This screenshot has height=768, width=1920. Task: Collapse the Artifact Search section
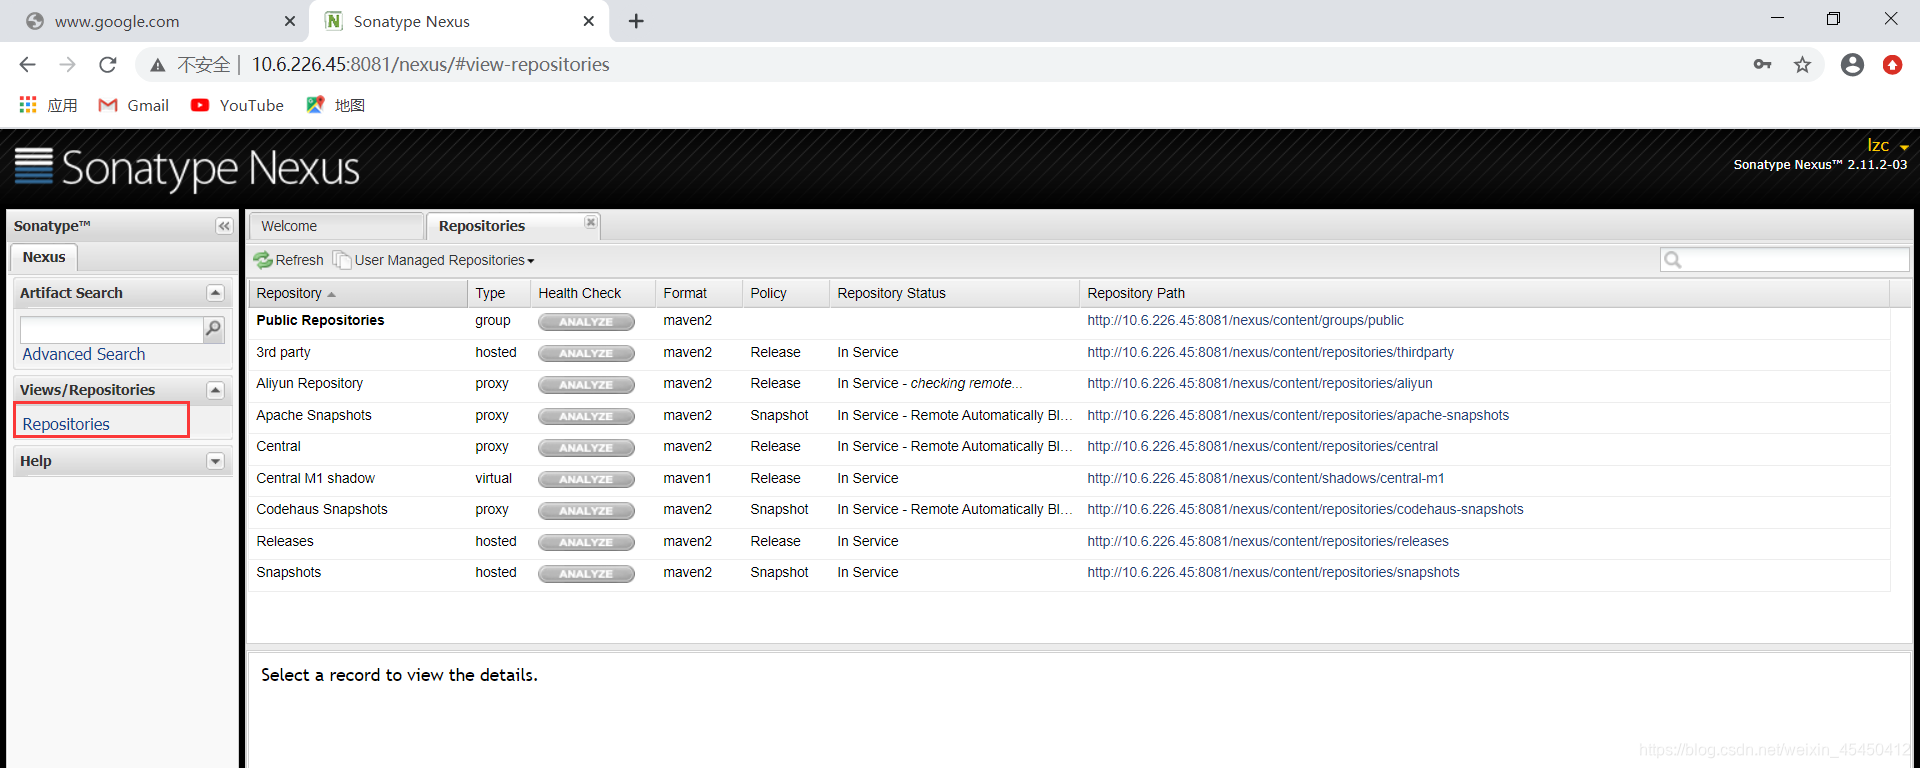pyautogui.click(x=215, y=293)
